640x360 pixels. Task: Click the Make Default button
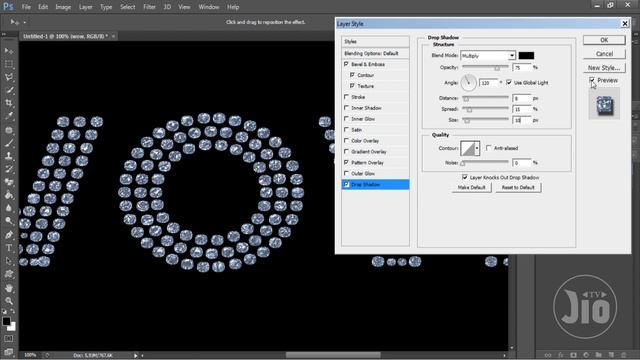coord(471,187)
